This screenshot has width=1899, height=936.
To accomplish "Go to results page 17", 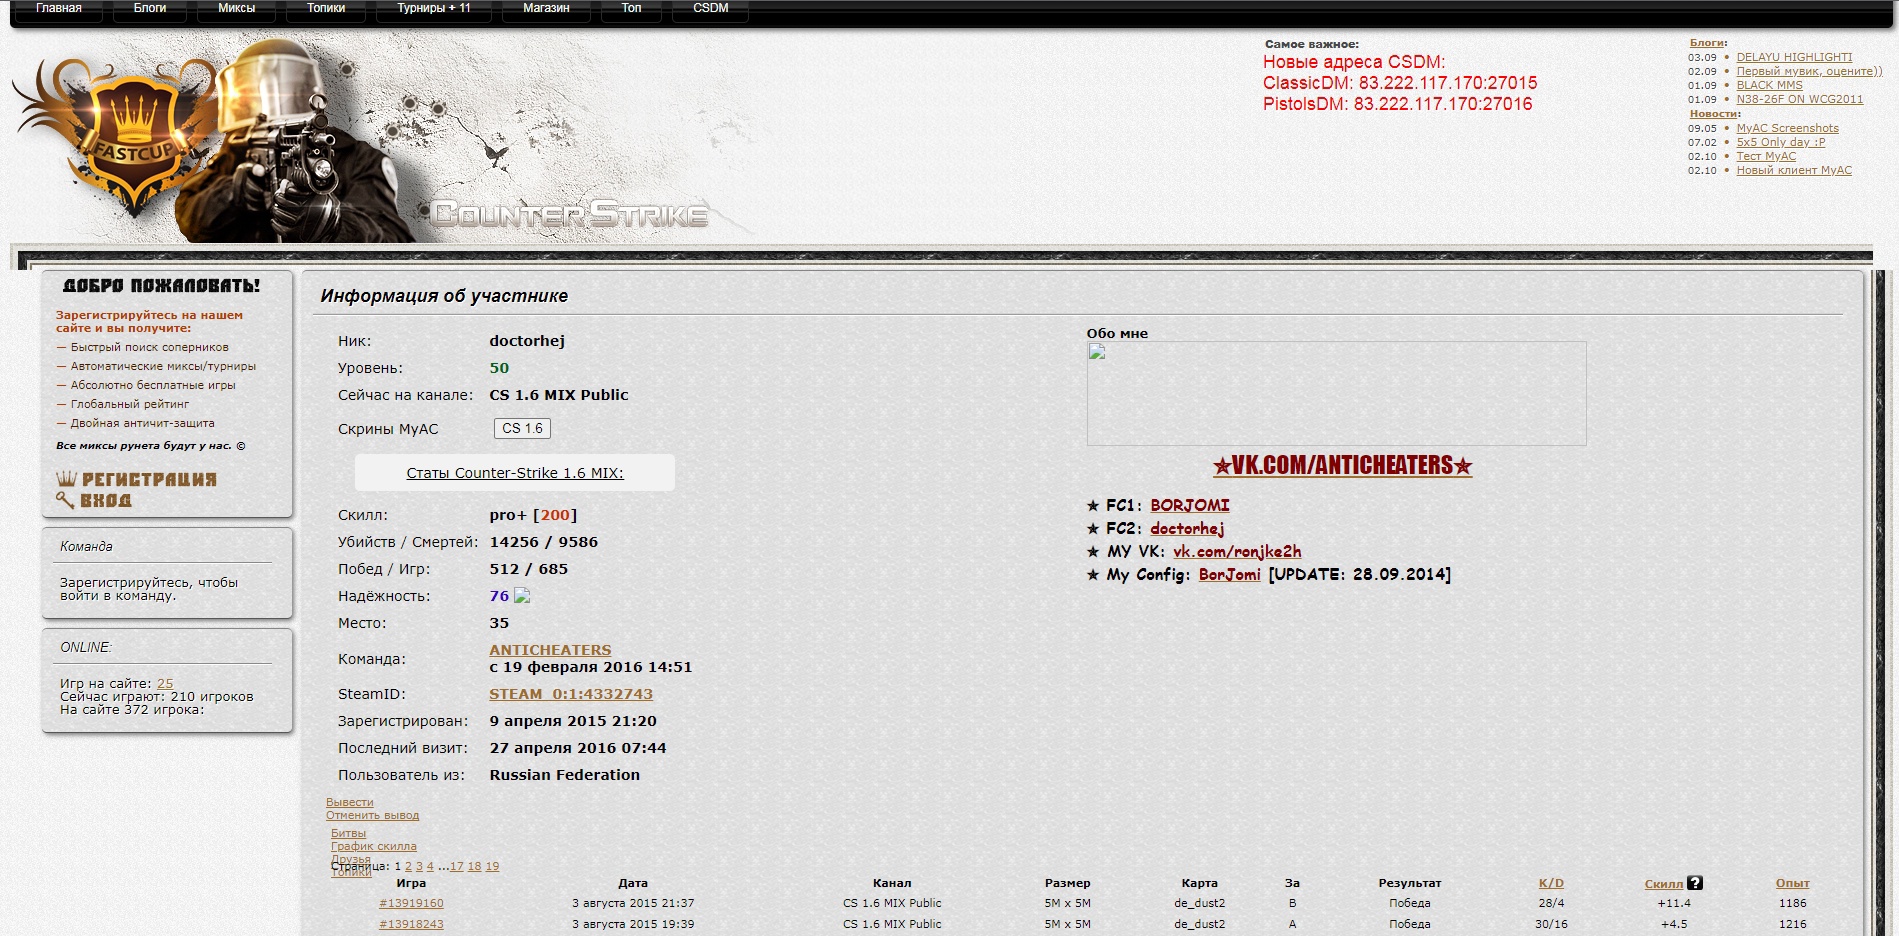I will (x=456, y=866).
